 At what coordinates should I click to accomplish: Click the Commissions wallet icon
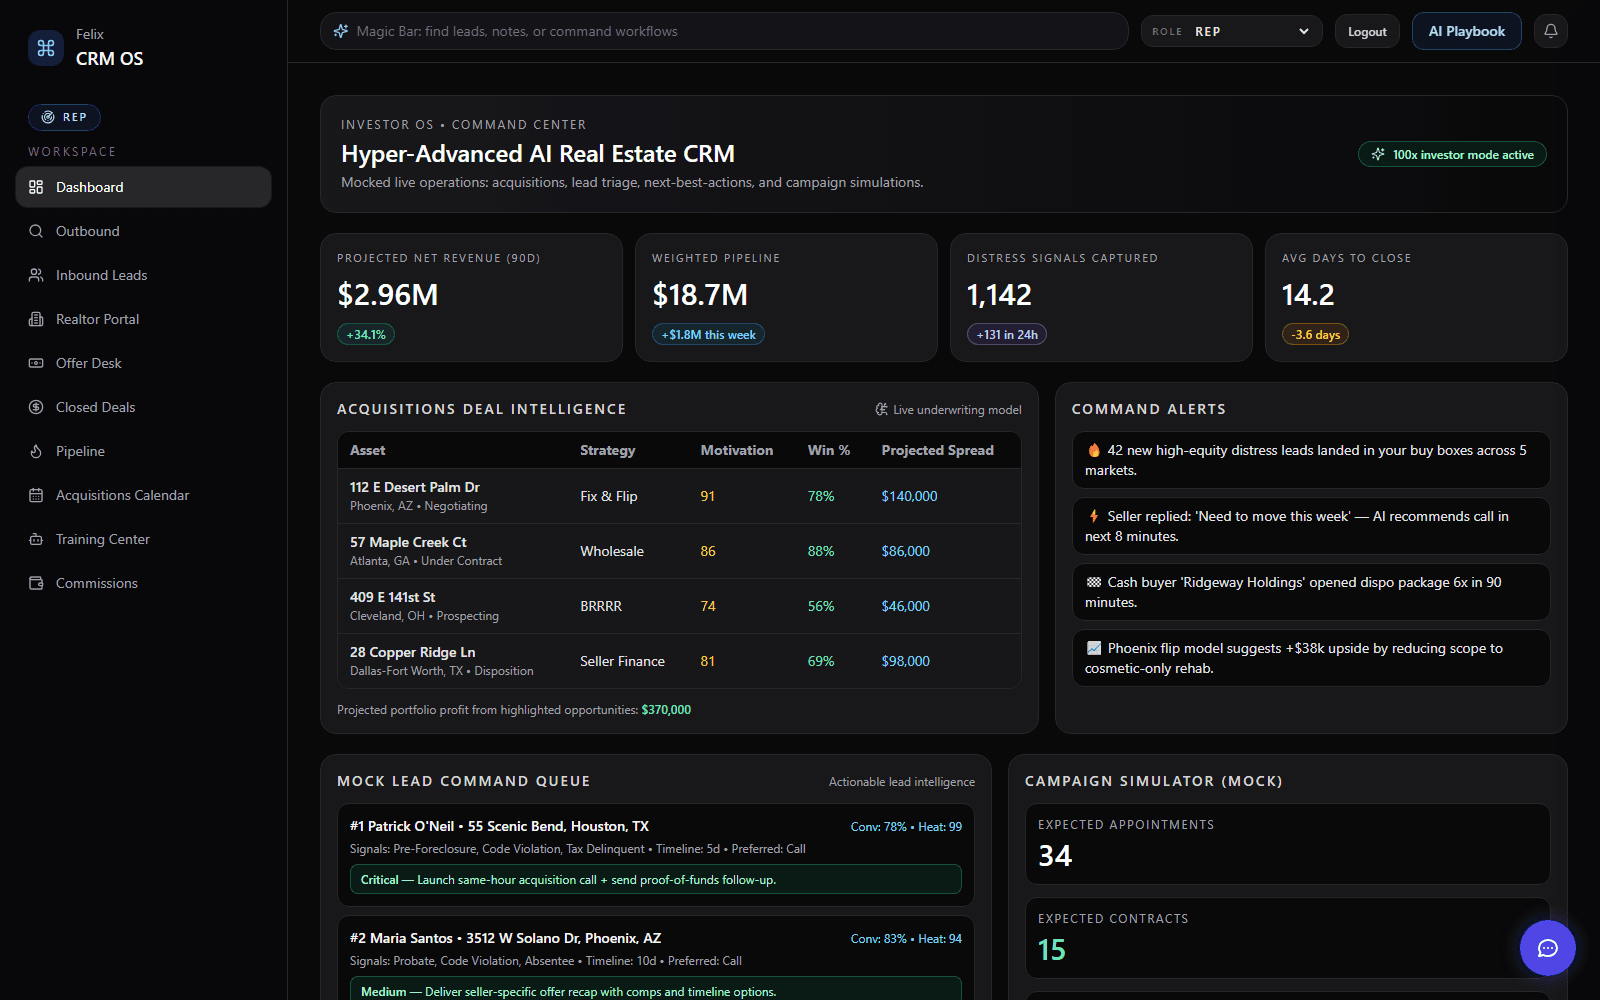[36, 583]
